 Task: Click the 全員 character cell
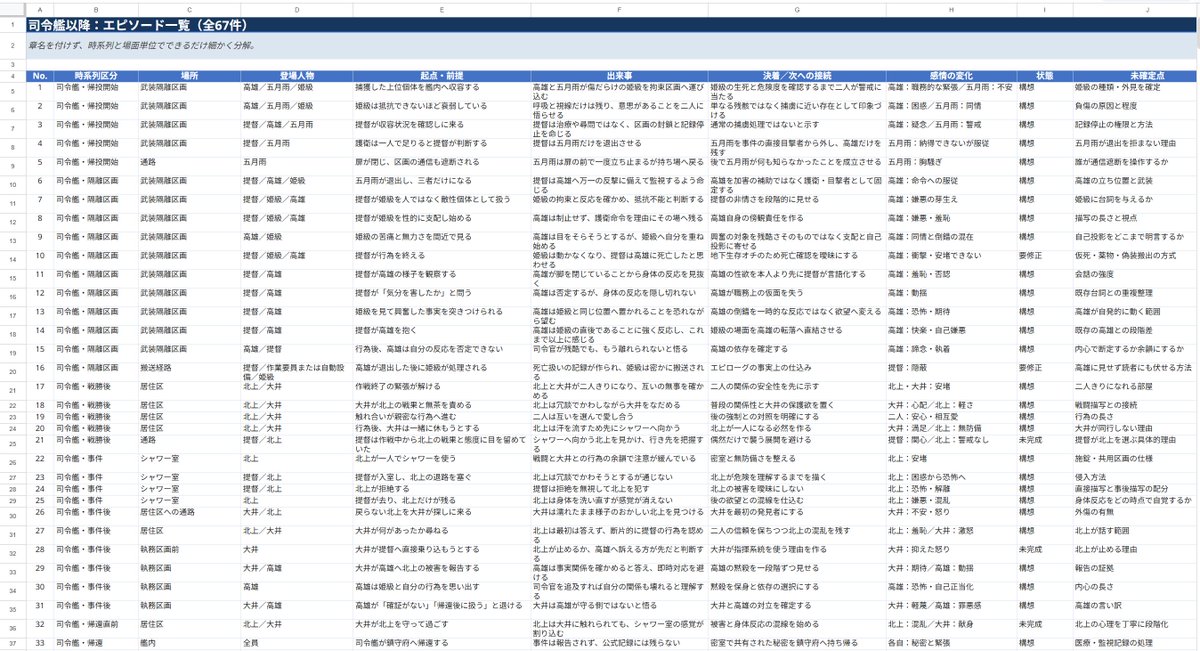pos(296,643)
